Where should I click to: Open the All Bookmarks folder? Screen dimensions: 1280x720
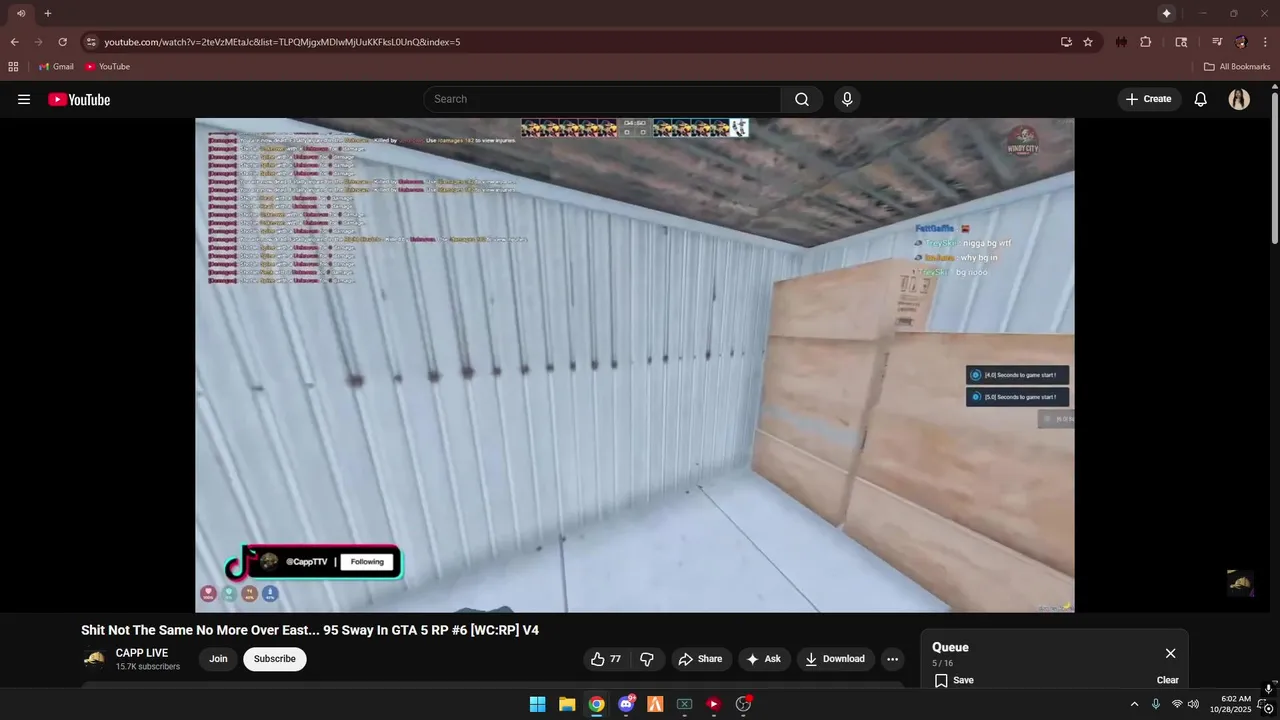pyautogui.click(x=1237, y=67)
